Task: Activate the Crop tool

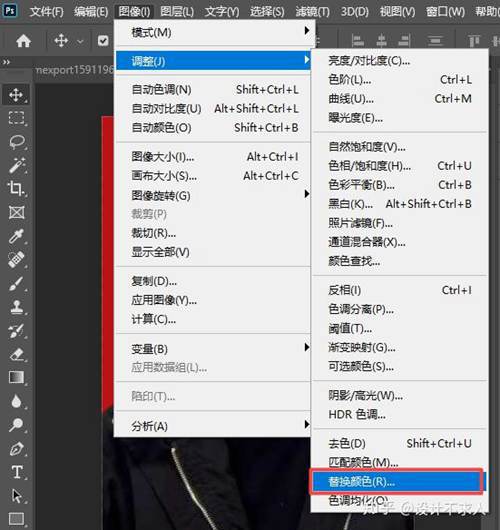Action: pos(16,189)
